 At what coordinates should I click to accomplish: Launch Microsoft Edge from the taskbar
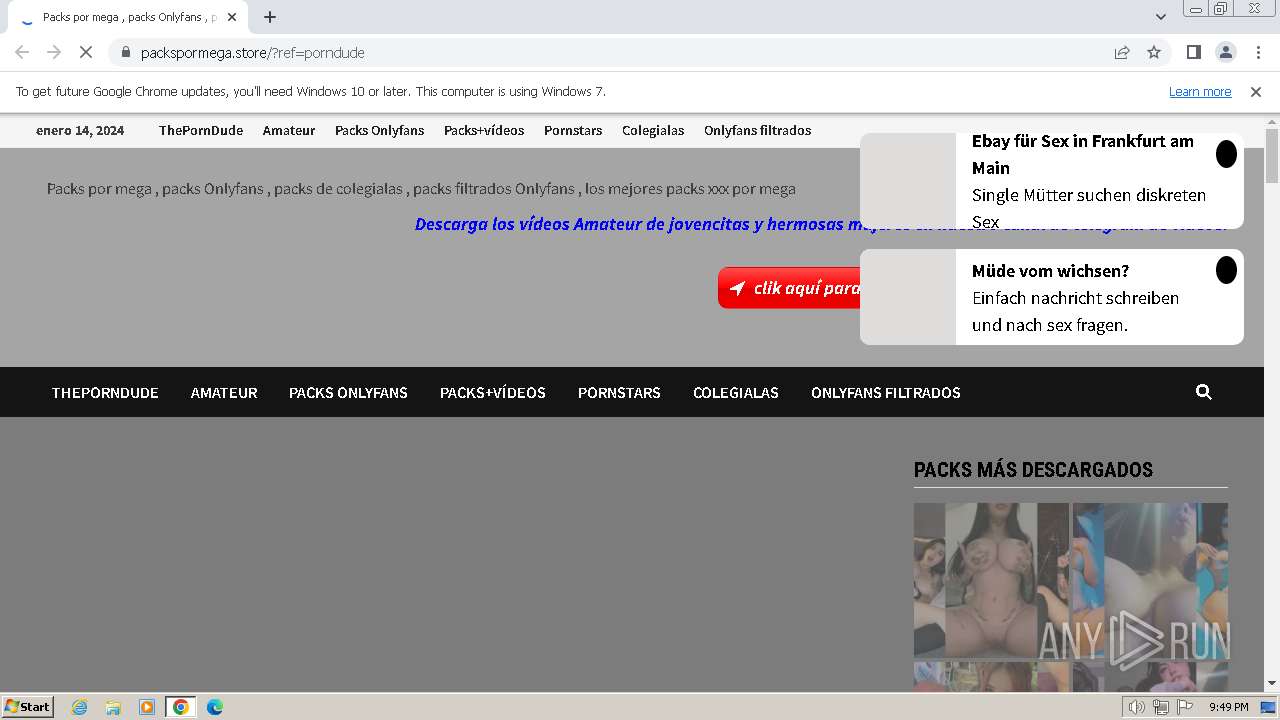pyautogui.click(x=215, y=707)
